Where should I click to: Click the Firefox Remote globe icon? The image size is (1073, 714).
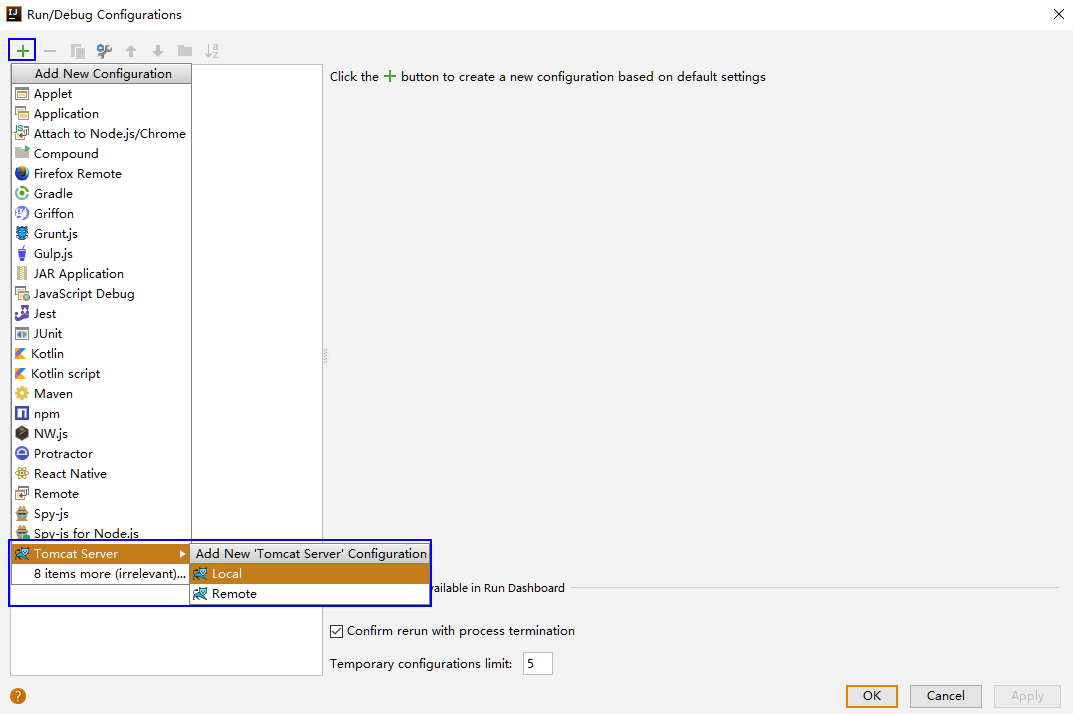(22, 174)
